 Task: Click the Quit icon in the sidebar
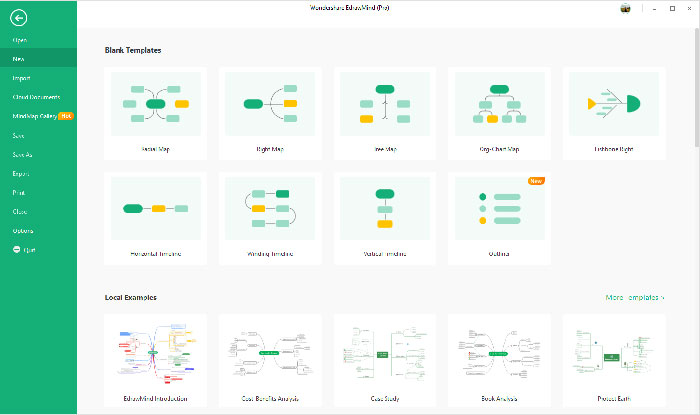point(17,249)
